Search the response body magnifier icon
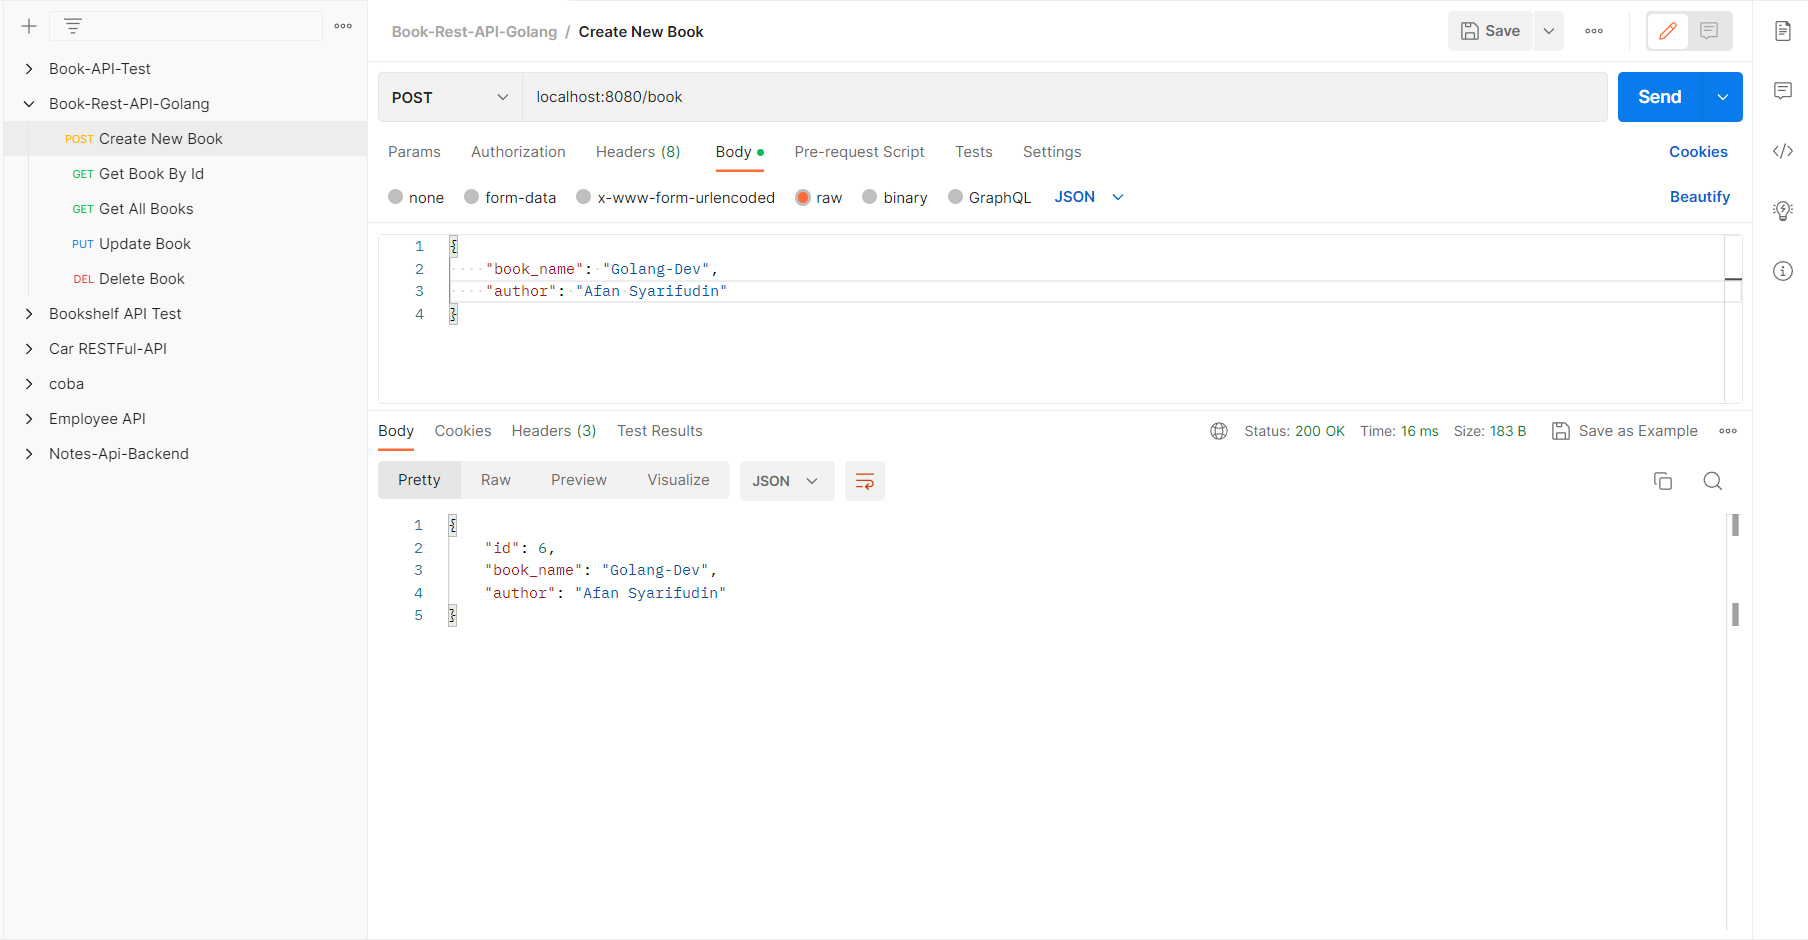 pos(1712,481)
